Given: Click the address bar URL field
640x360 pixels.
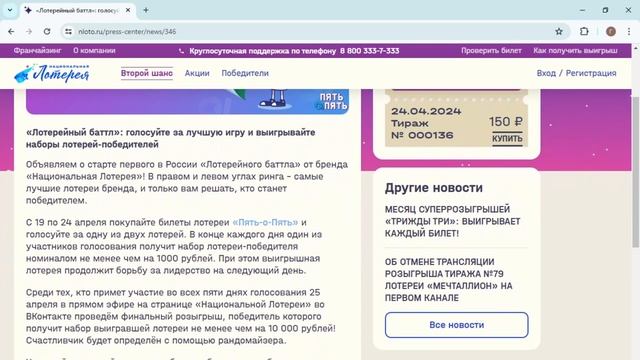Looking at the screenshot, I should pos(314,31).
